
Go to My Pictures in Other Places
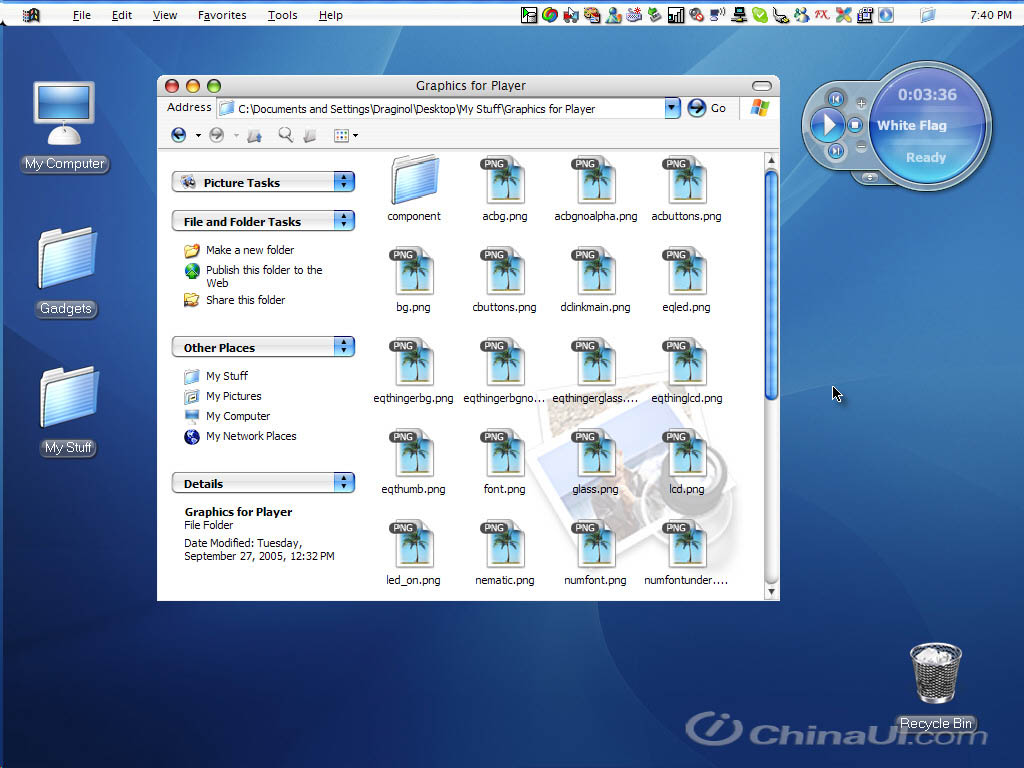233,396
